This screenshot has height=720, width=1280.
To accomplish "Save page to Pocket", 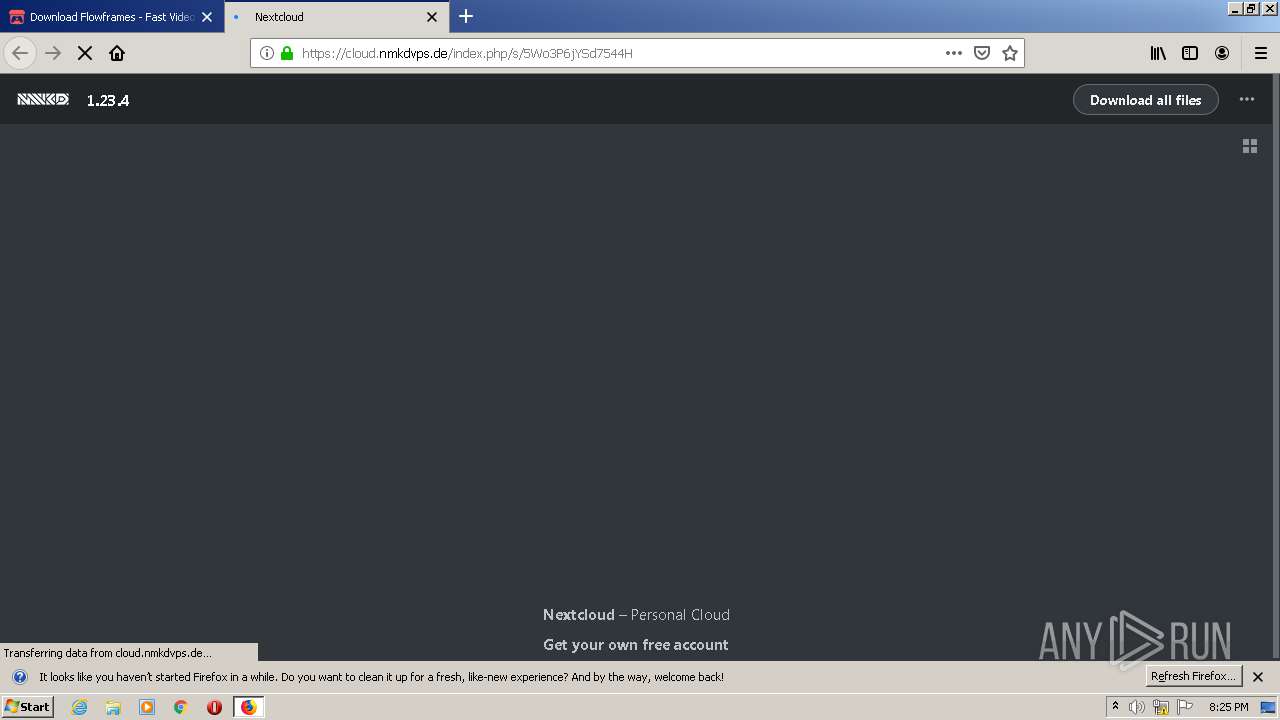I will [x=982, y=53].
